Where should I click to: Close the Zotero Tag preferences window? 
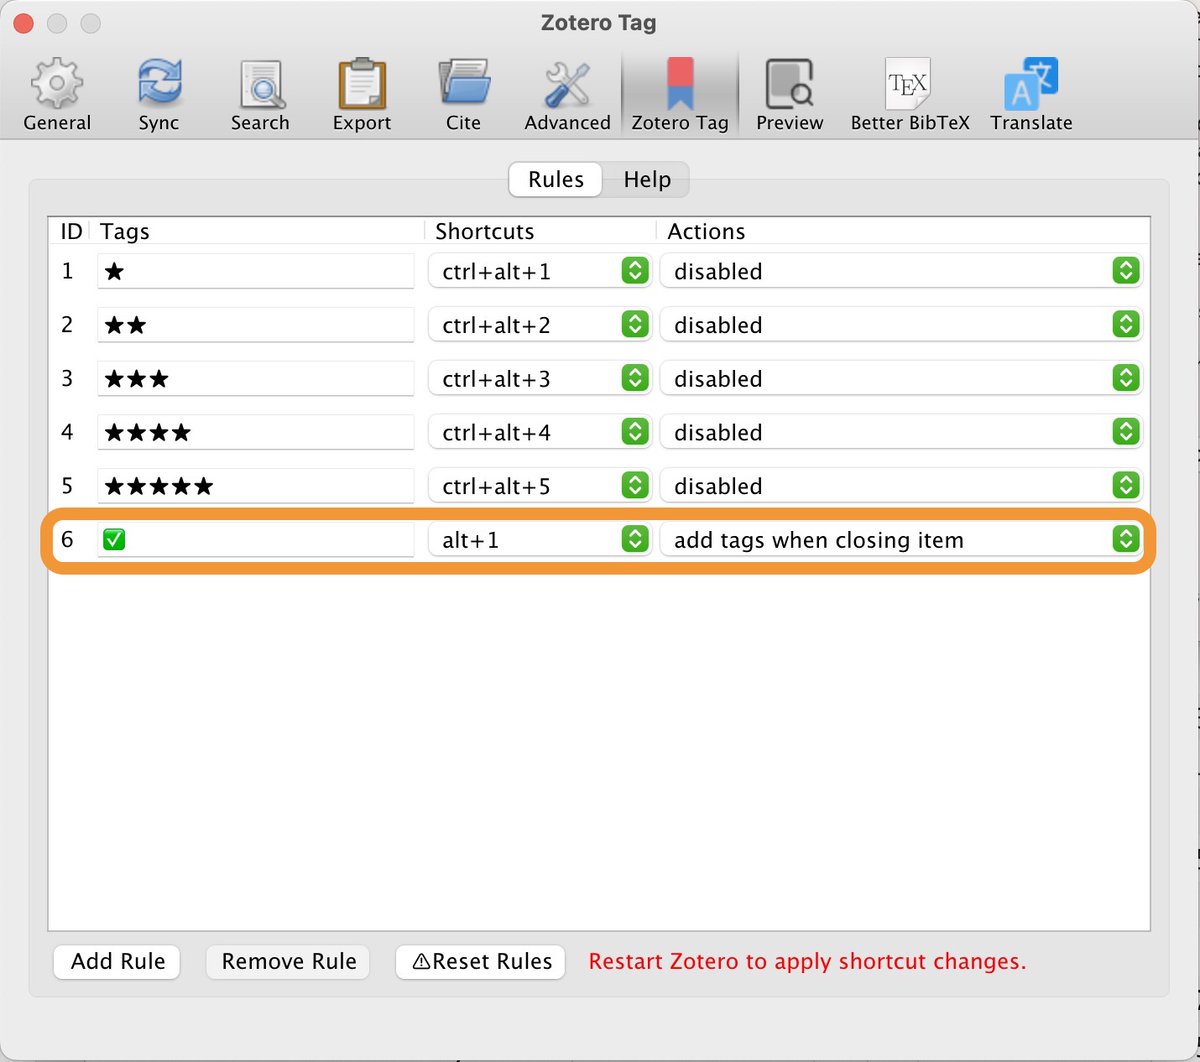24,23
